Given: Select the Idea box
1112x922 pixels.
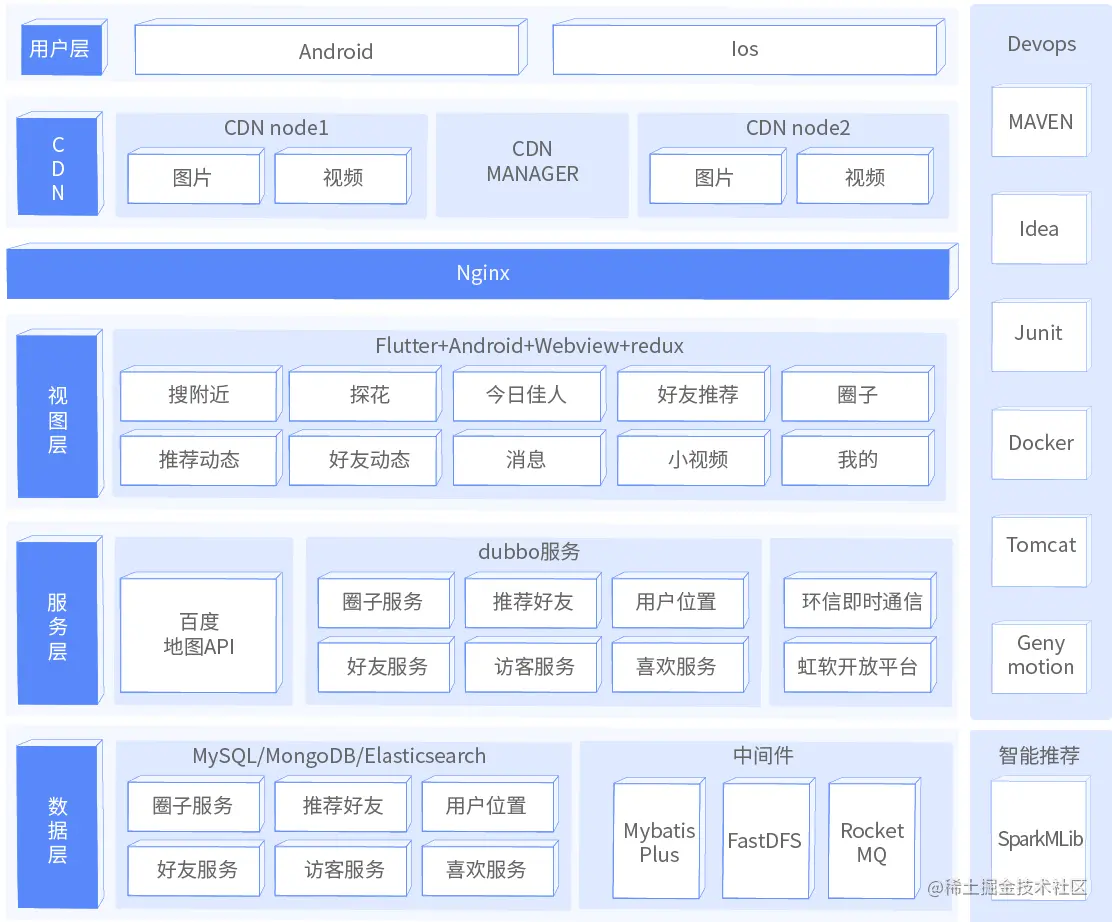Looking at the screenshot, I should pos(1040,228).
